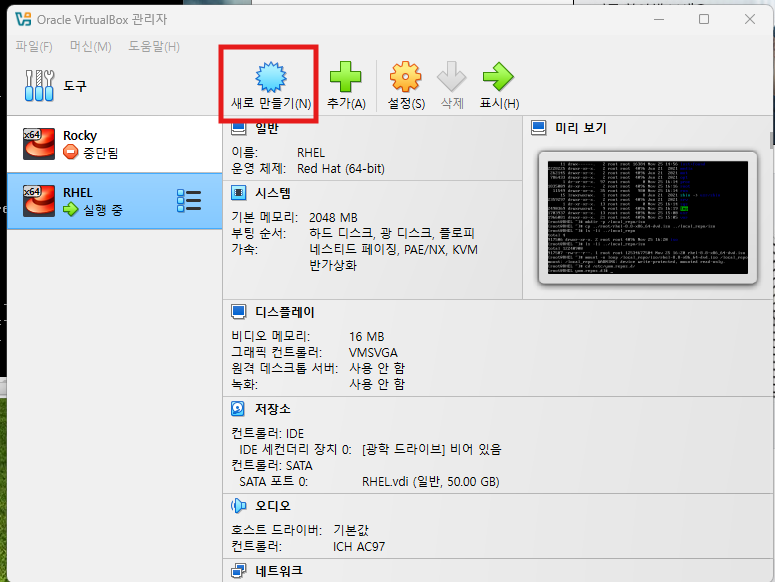Open the Machine (머신) menu
The width and height of the screenshot is (775, 582).
90,46
